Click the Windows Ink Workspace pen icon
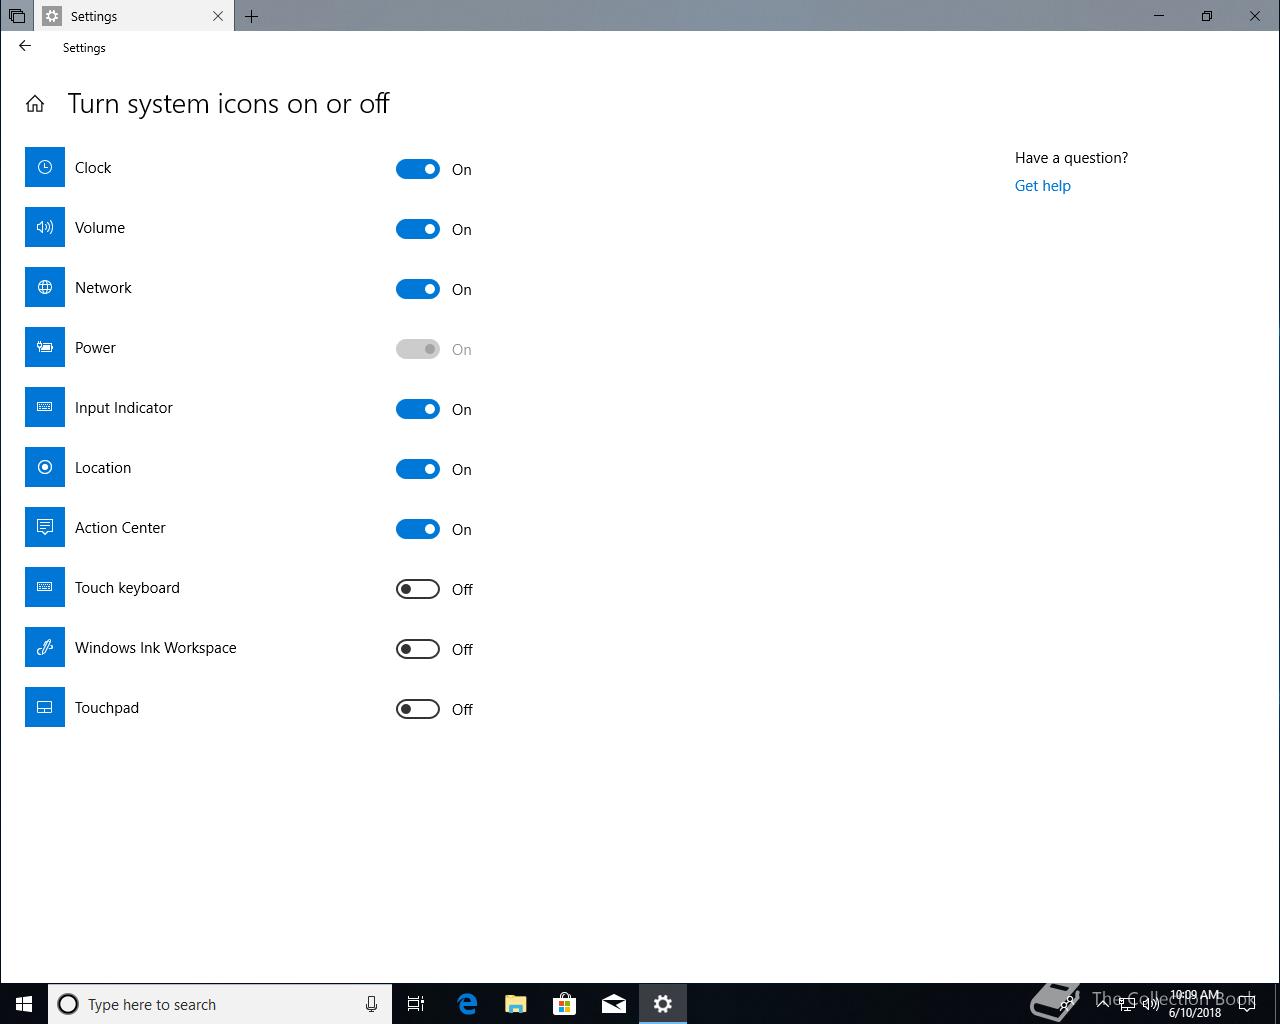The height and width of the screenshot is (1024, 1280). (x=45, y=648)
